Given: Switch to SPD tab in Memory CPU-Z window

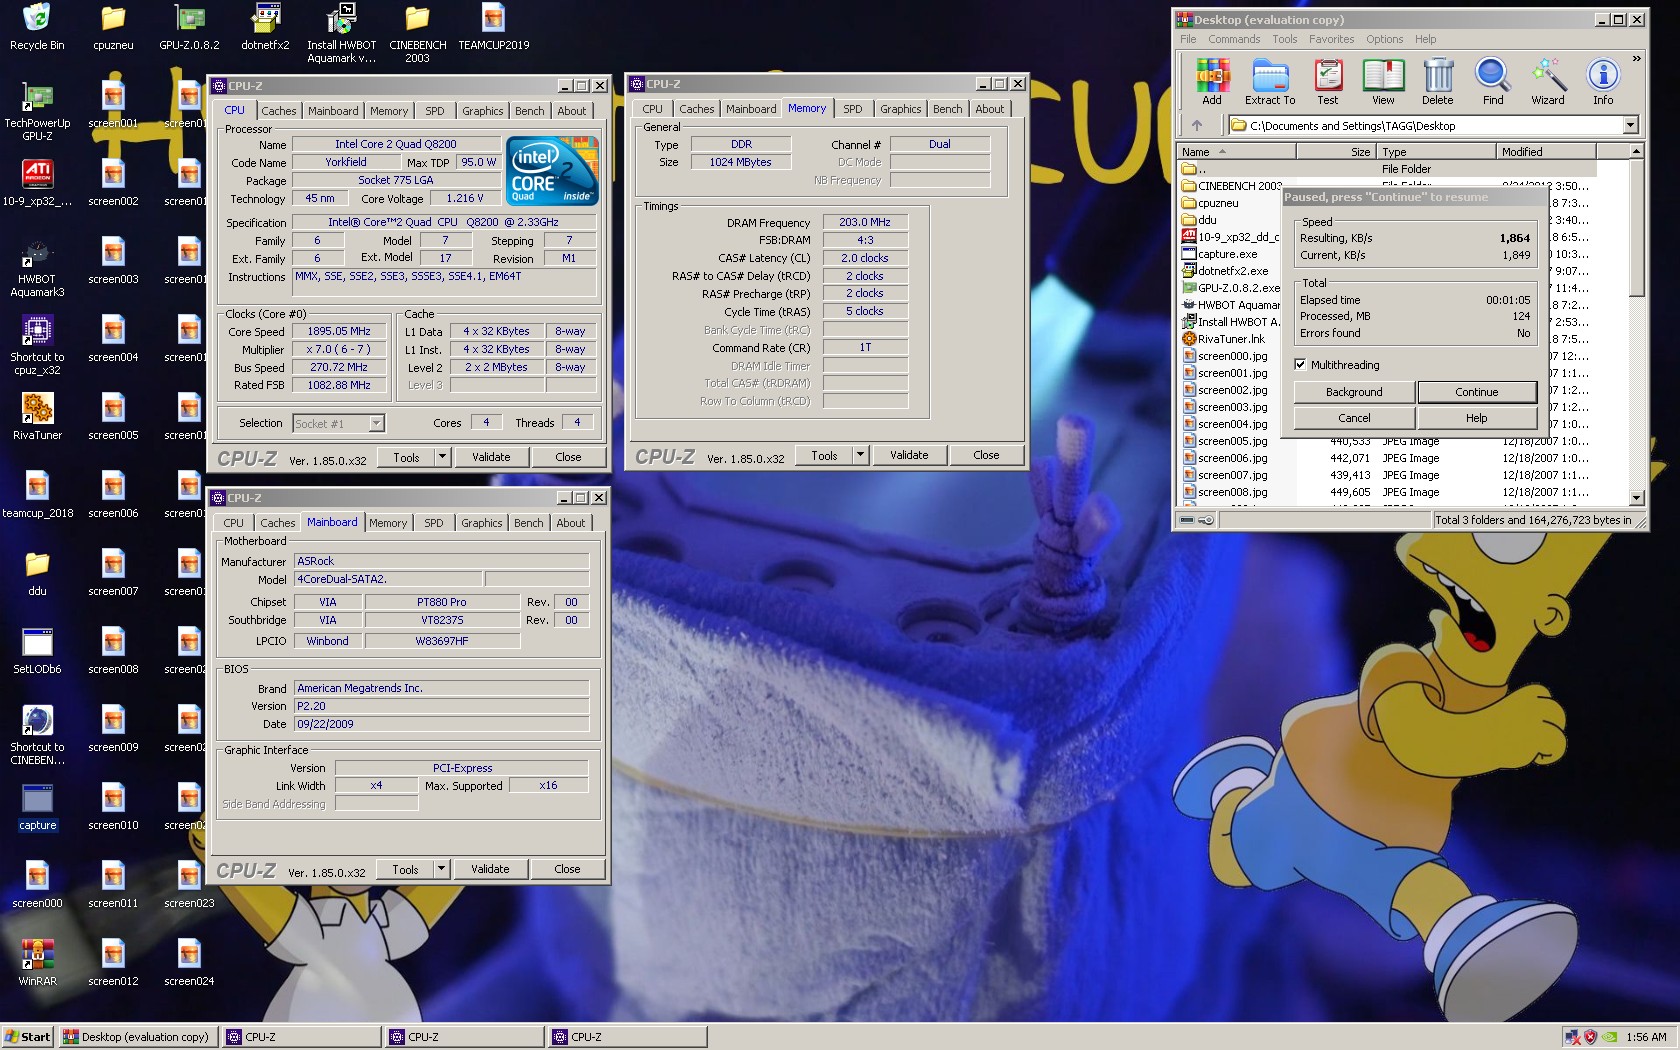Looking at the screenshot, I should [x=852, y=109].
